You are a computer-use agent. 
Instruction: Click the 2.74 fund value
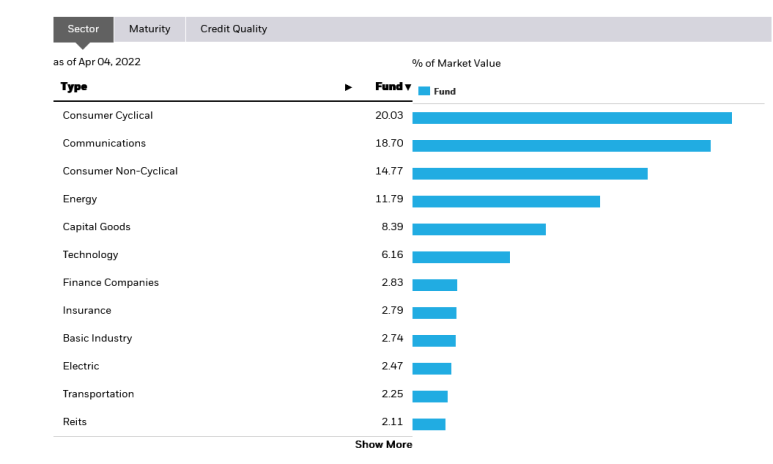(392, 338)
